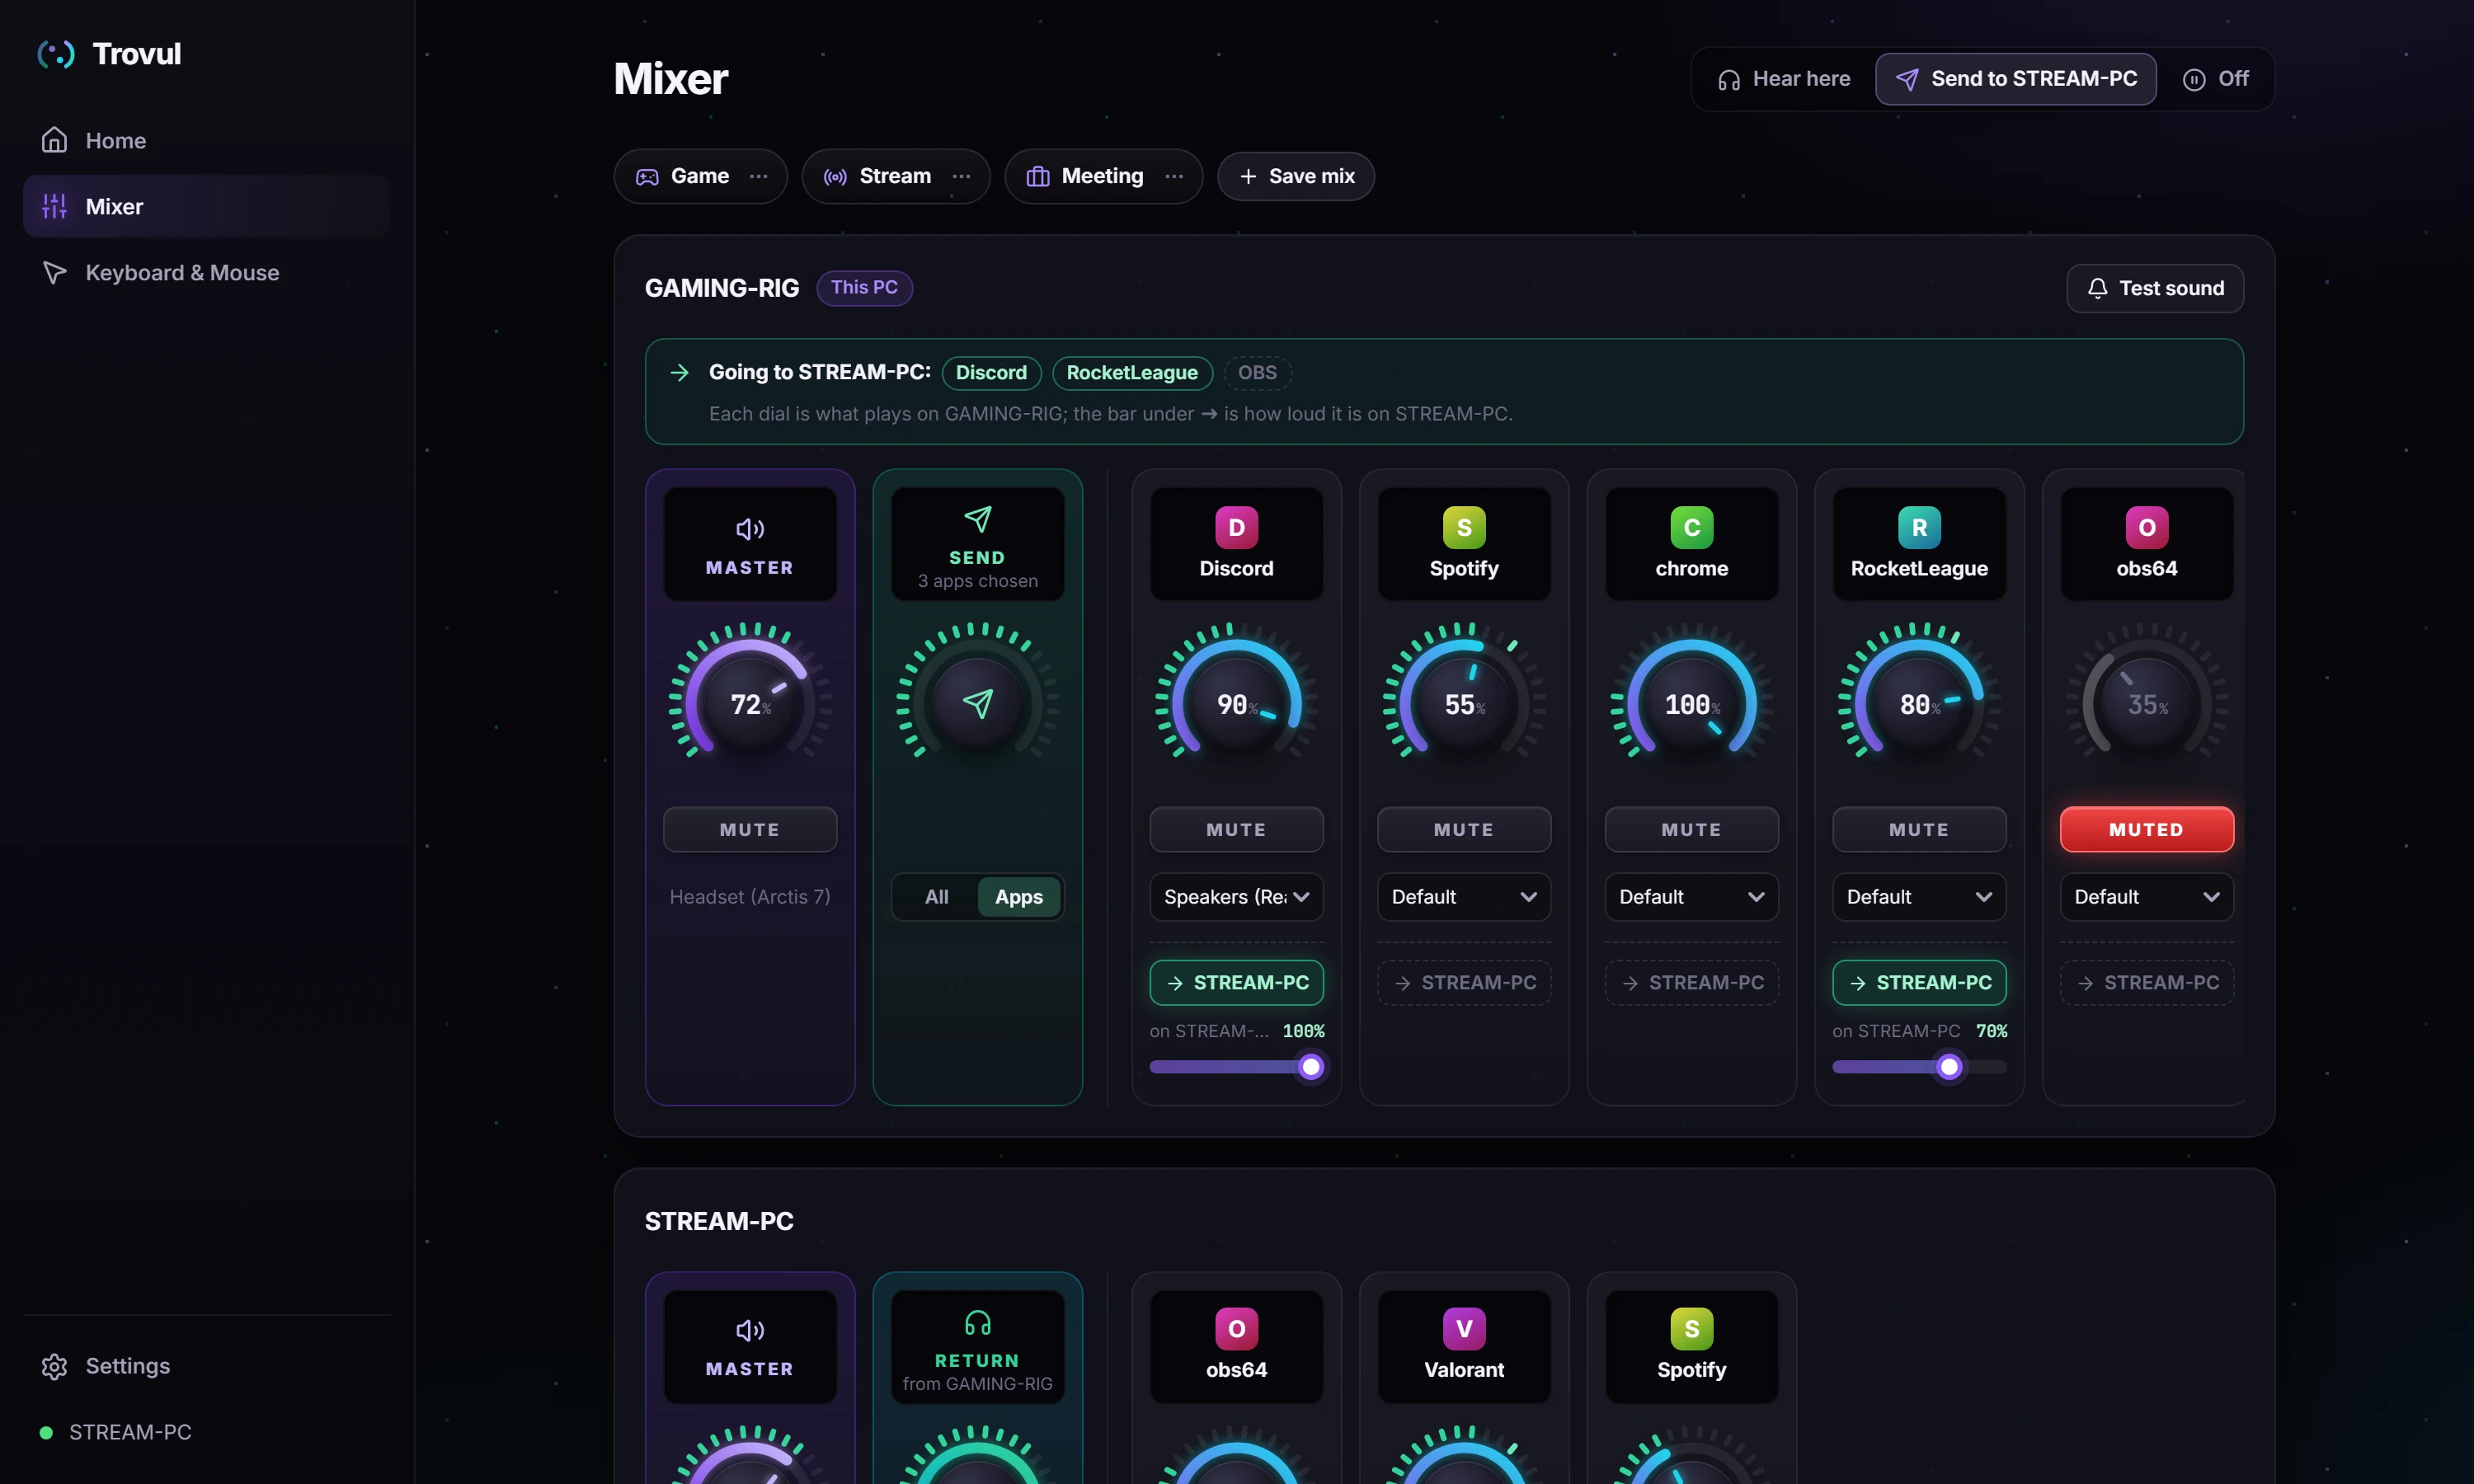
Task: Open the Meeting preset more-options dots
Action: [1174, 176]
